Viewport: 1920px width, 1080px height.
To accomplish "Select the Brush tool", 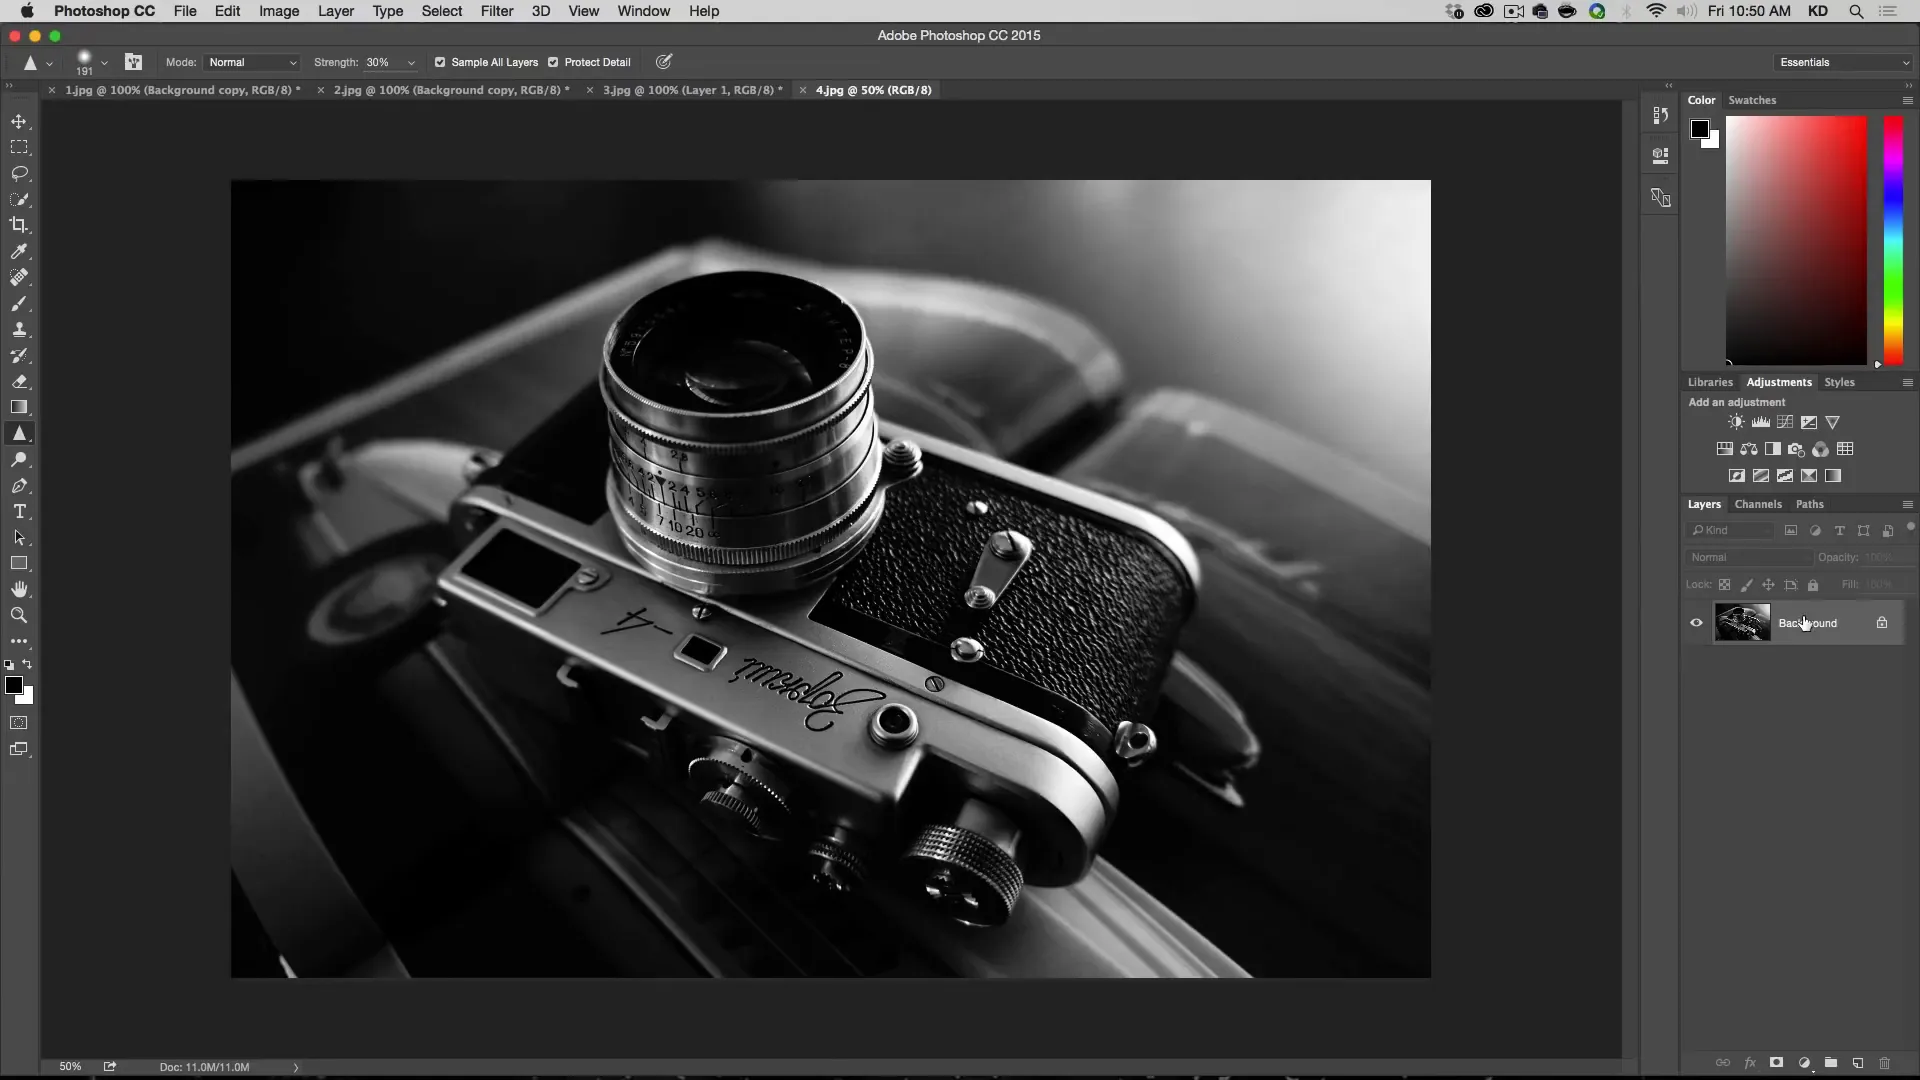I will [x=19, y=303].
